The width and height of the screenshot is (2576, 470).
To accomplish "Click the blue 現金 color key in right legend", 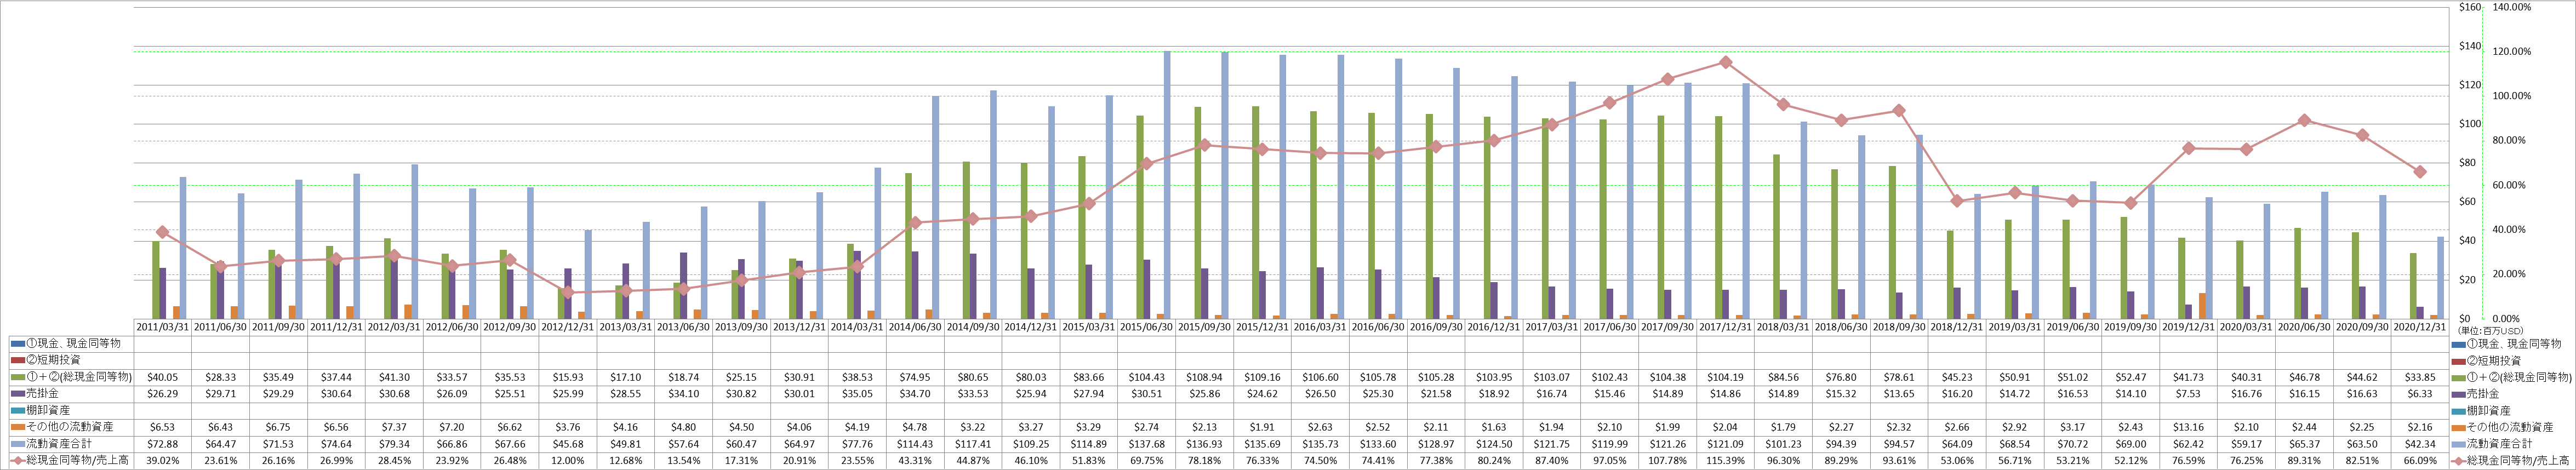I will click(2458, 344).
